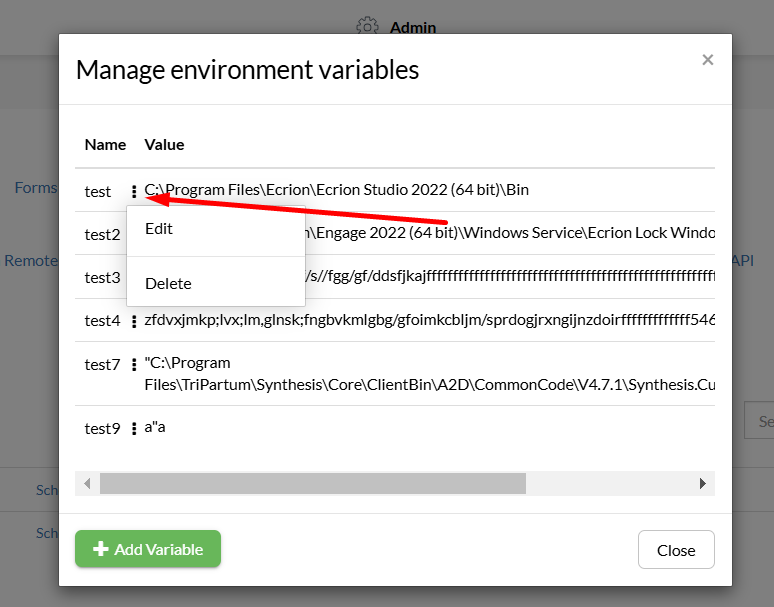Open the API link in background page
The height and width of the screenshot is (607, 774).
pyautogui.click(x=743, y=261)
